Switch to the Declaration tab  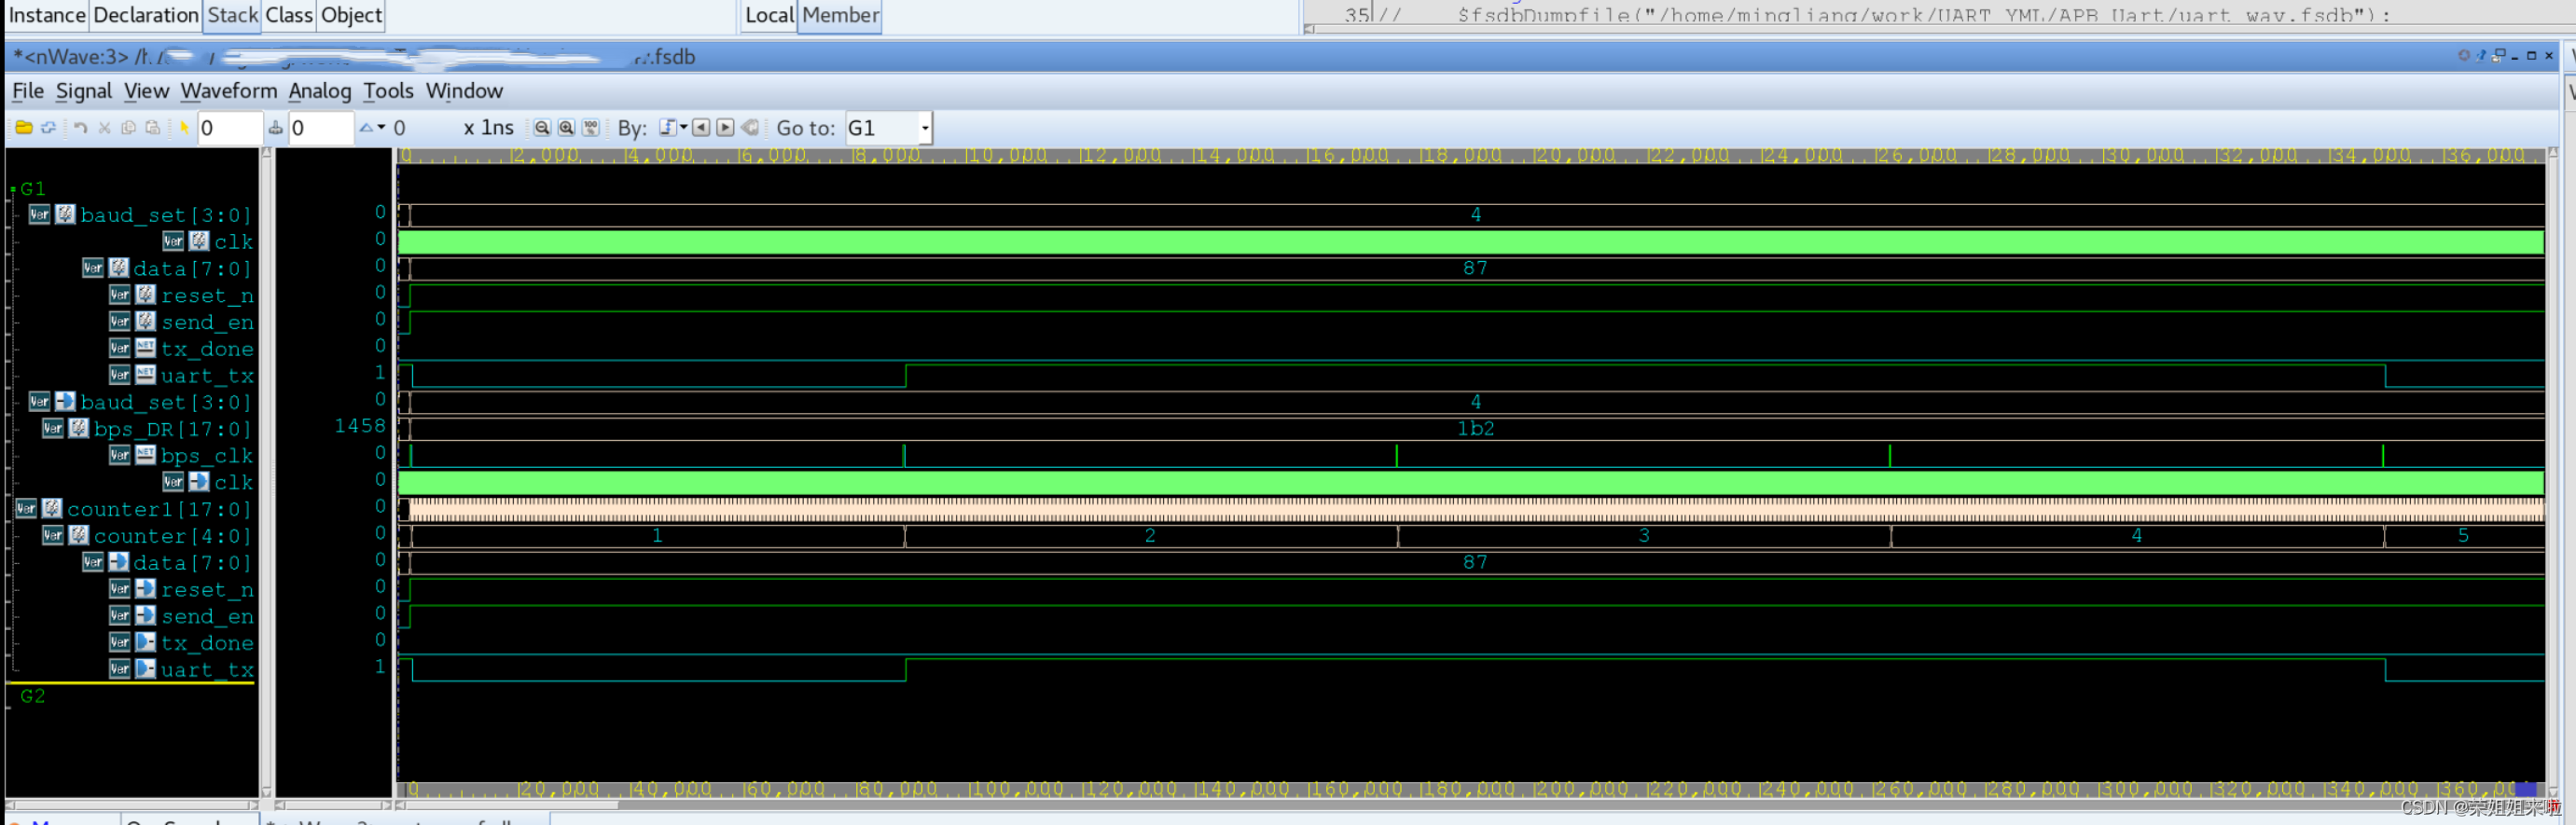(146, 15)
